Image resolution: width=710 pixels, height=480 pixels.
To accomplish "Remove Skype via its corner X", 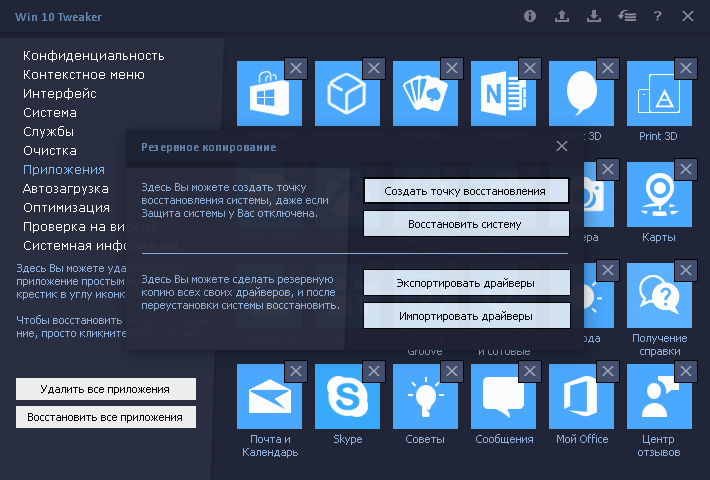I will (374, 371).
